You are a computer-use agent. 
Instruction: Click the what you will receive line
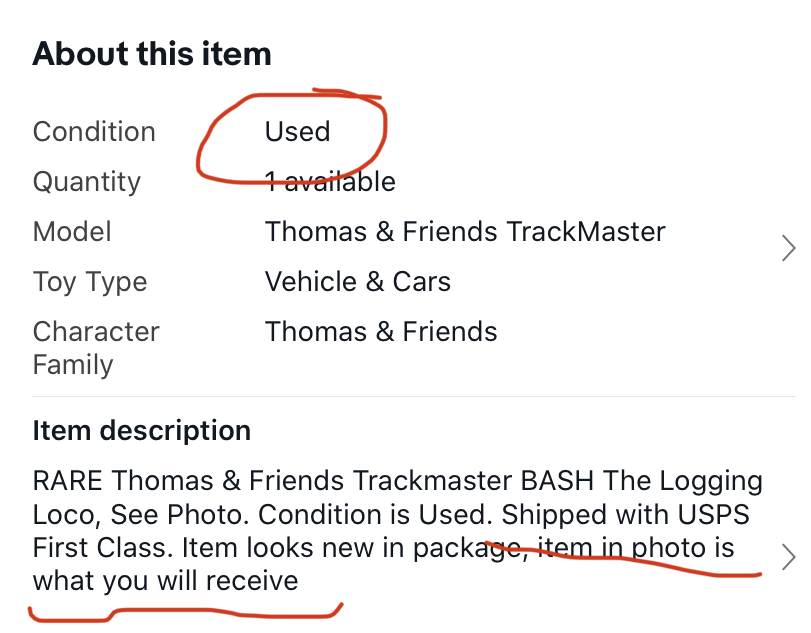[x=165, y=581]
